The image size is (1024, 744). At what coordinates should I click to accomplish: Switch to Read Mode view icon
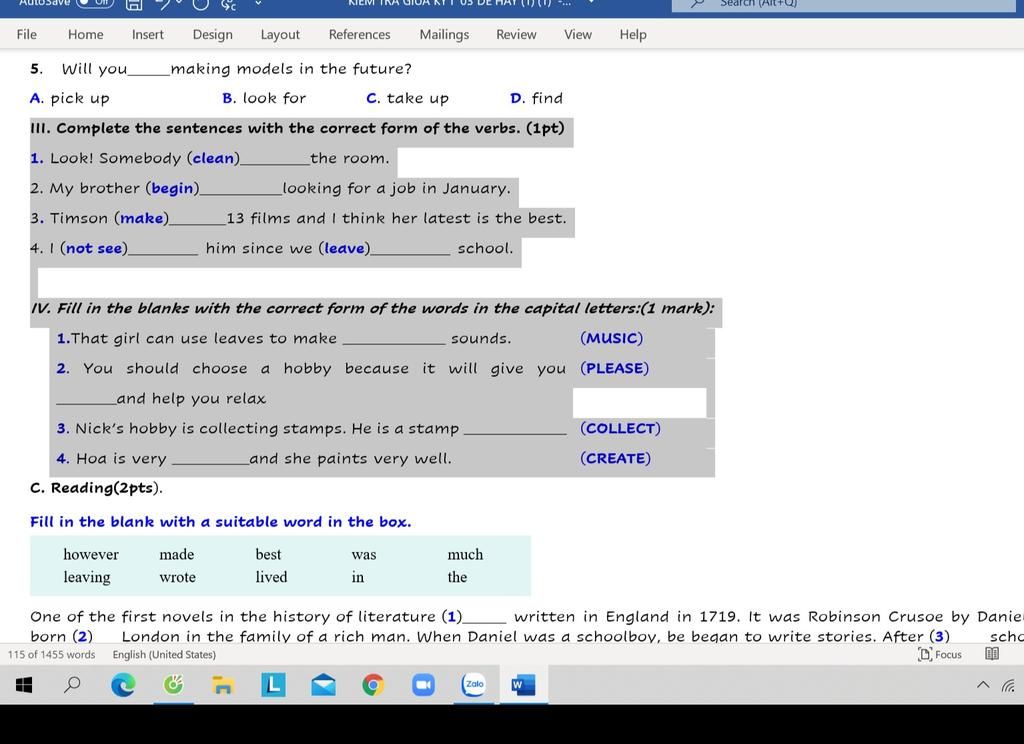[992, 654]
